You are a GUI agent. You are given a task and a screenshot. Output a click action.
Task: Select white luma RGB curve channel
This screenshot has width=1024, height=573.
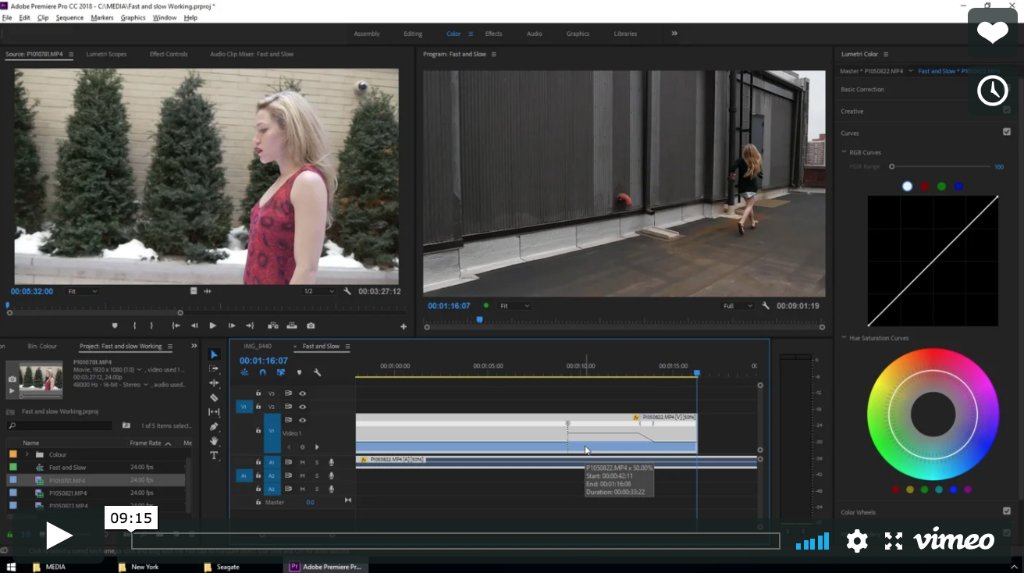coord(907,186)
